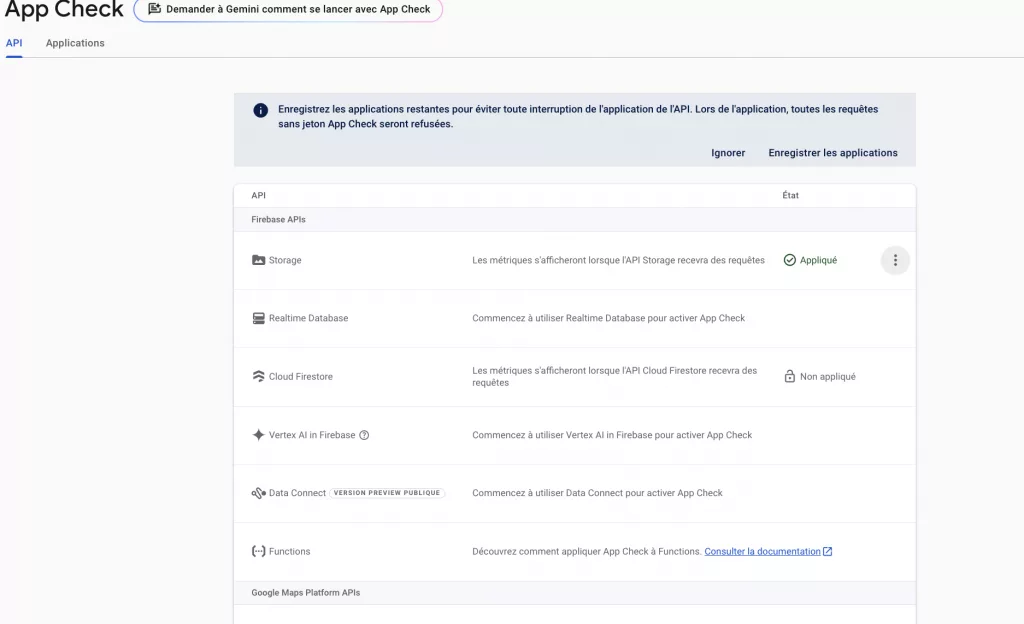The height and width of the screenshot is (624, 1024).
Task: Select the Data Connect label
Action: point(297,493)
